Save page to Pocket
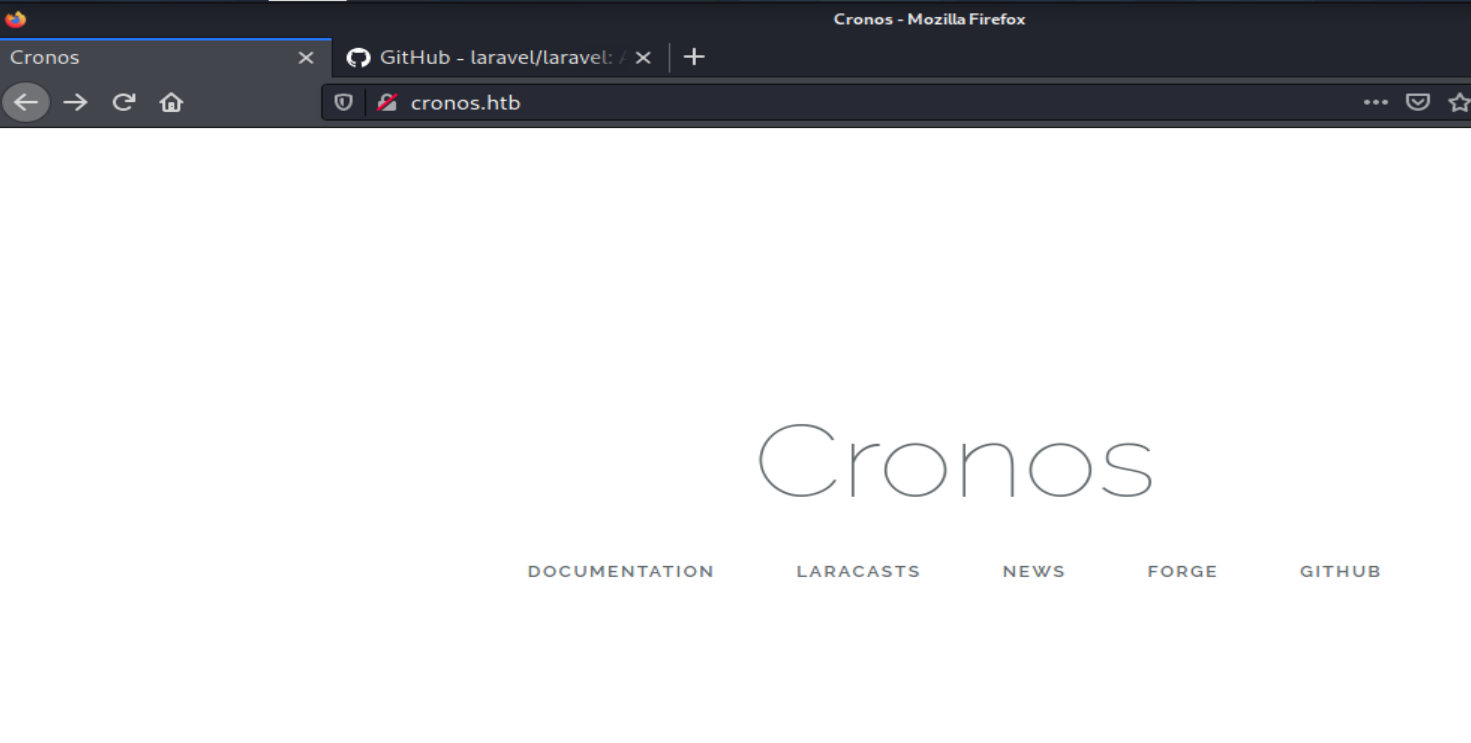This screenshot has height=743, width=1471. [x=1418, y=102]
